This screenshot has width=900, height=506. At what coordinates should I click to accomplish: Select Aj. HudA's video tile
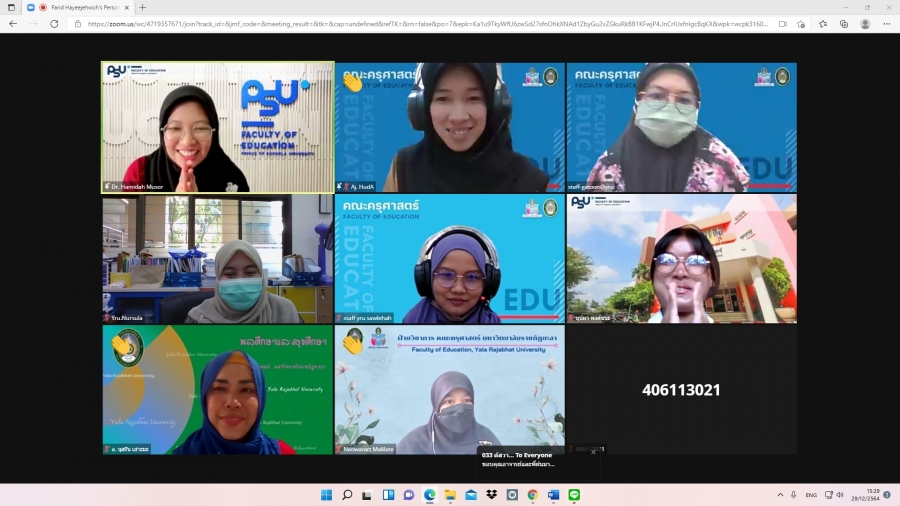click(449, 127)
